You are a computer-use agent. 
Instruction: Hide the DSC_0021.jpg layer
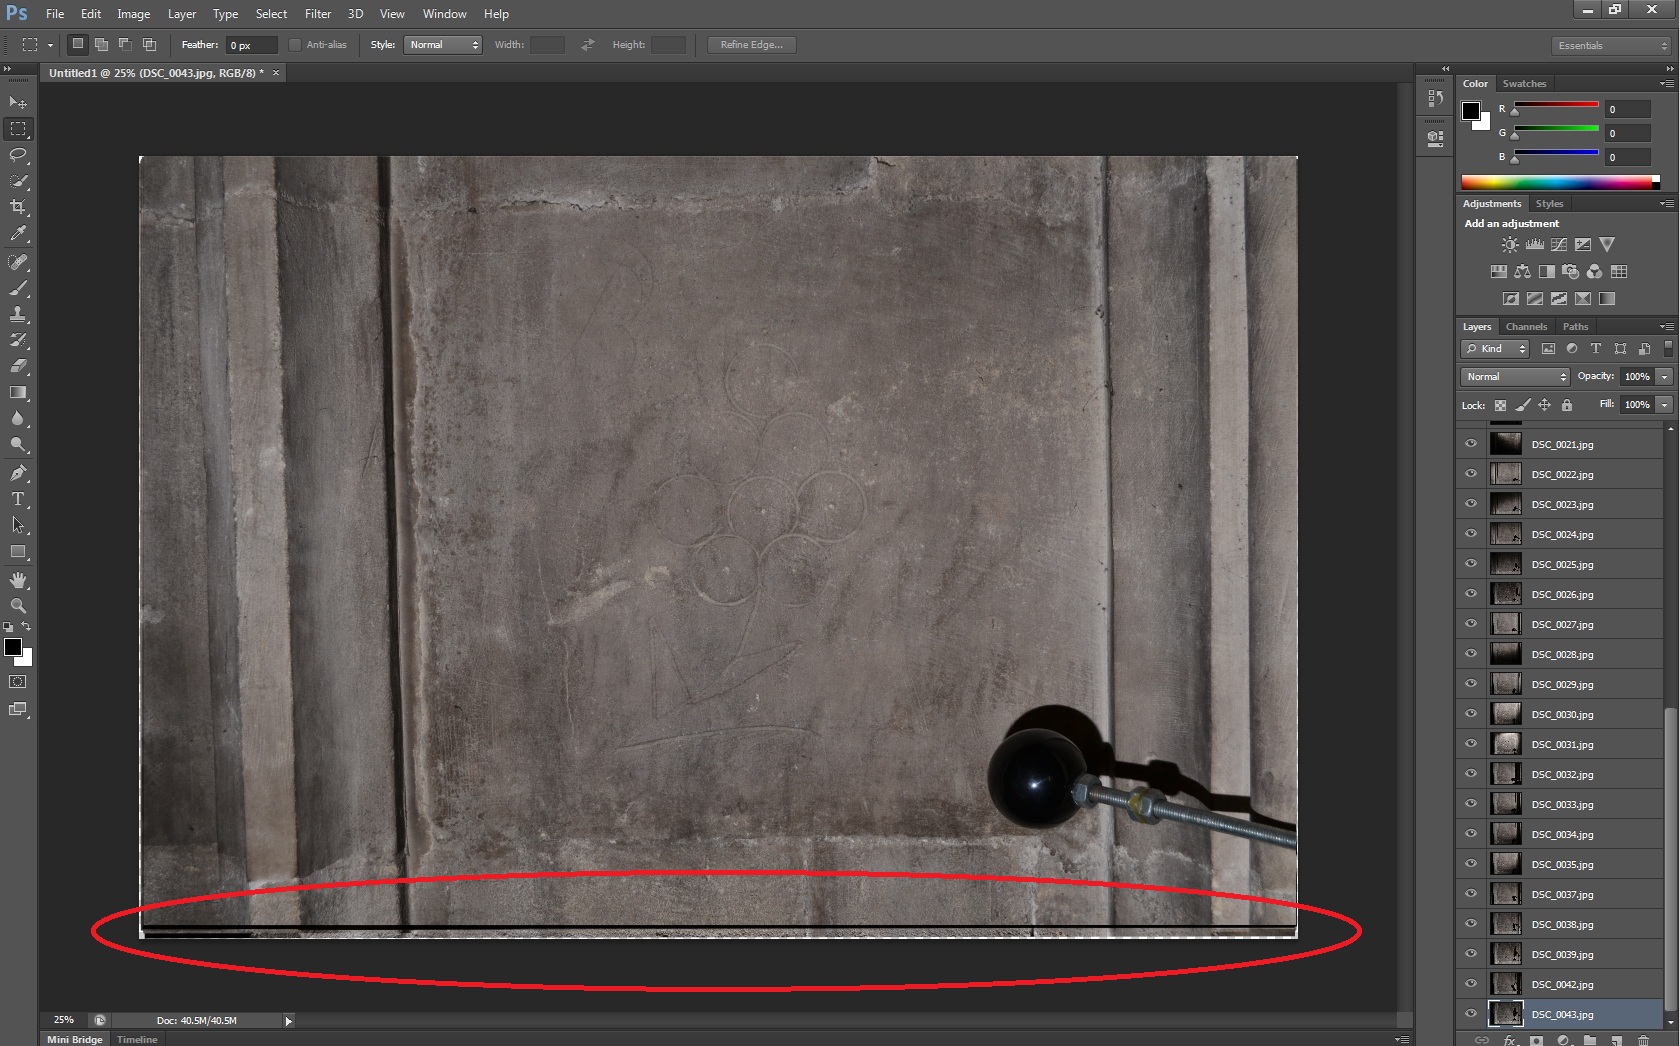1471,444
